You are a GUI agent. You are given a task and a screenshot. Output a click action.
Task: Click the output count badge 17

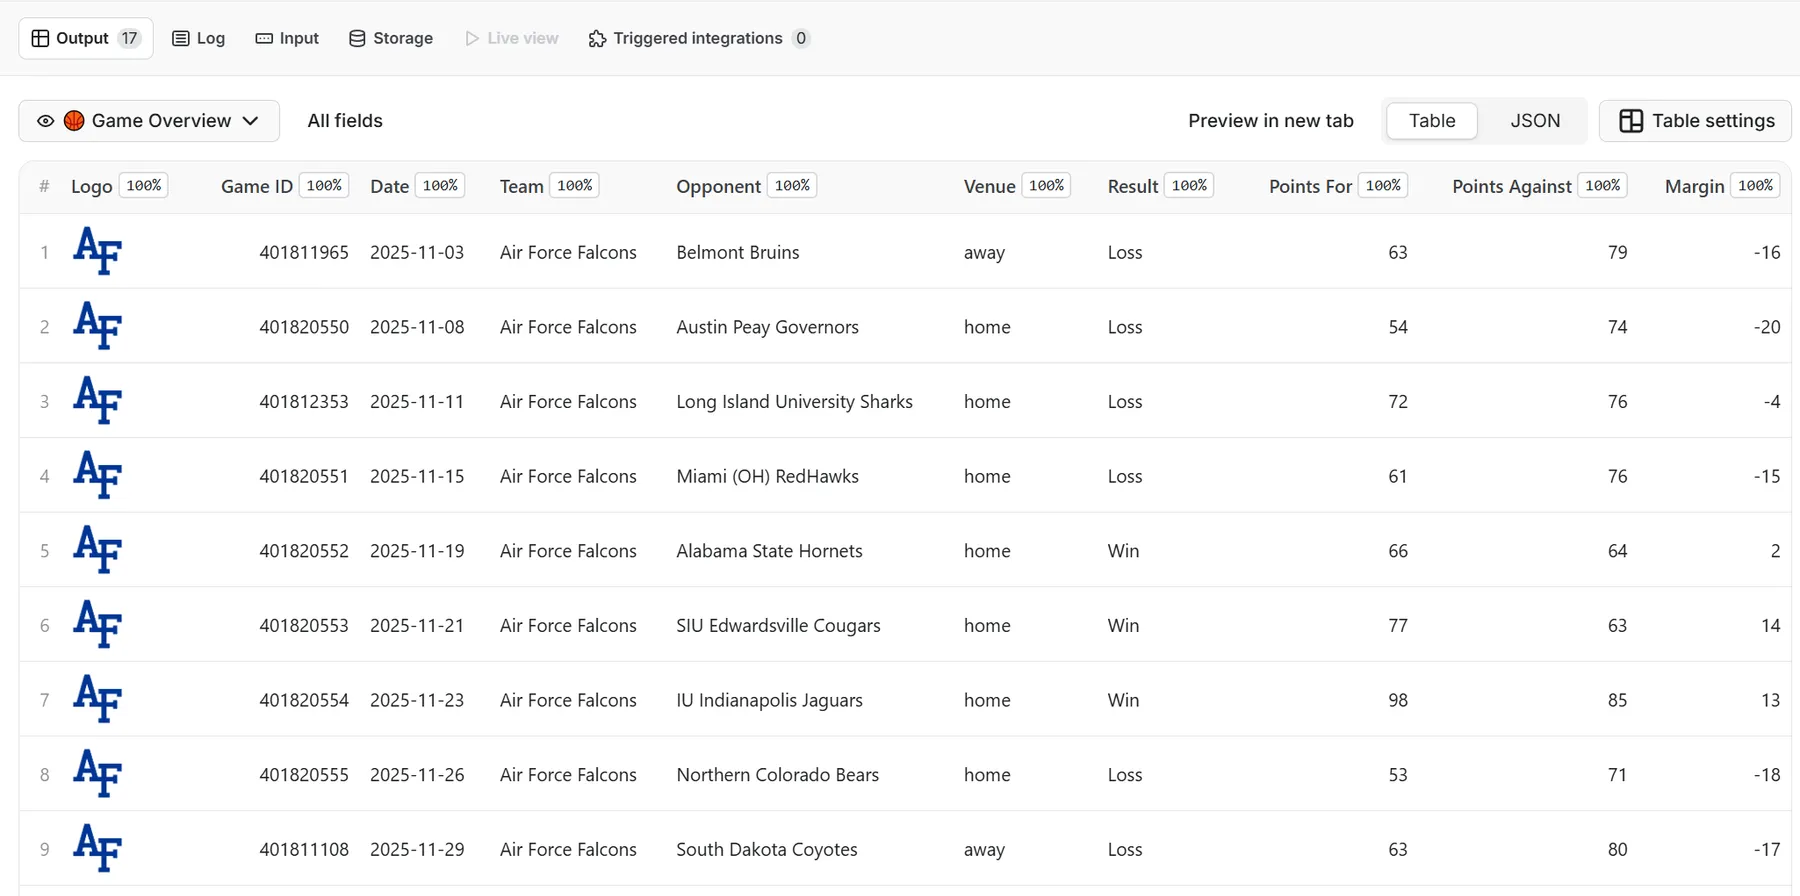tap(129, 38)
